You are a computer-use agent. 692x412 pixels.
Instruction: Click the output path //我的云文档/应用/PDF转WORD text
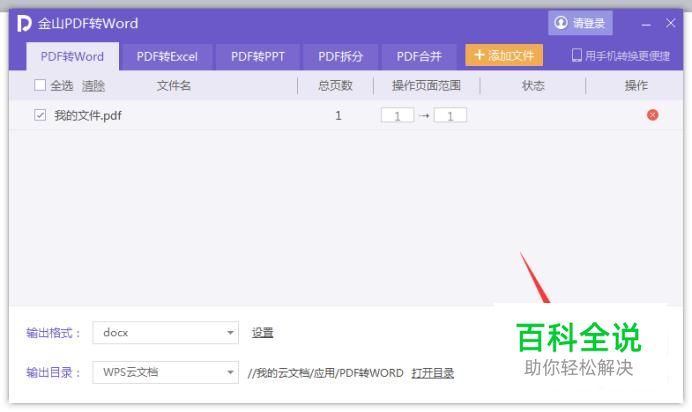326,373
